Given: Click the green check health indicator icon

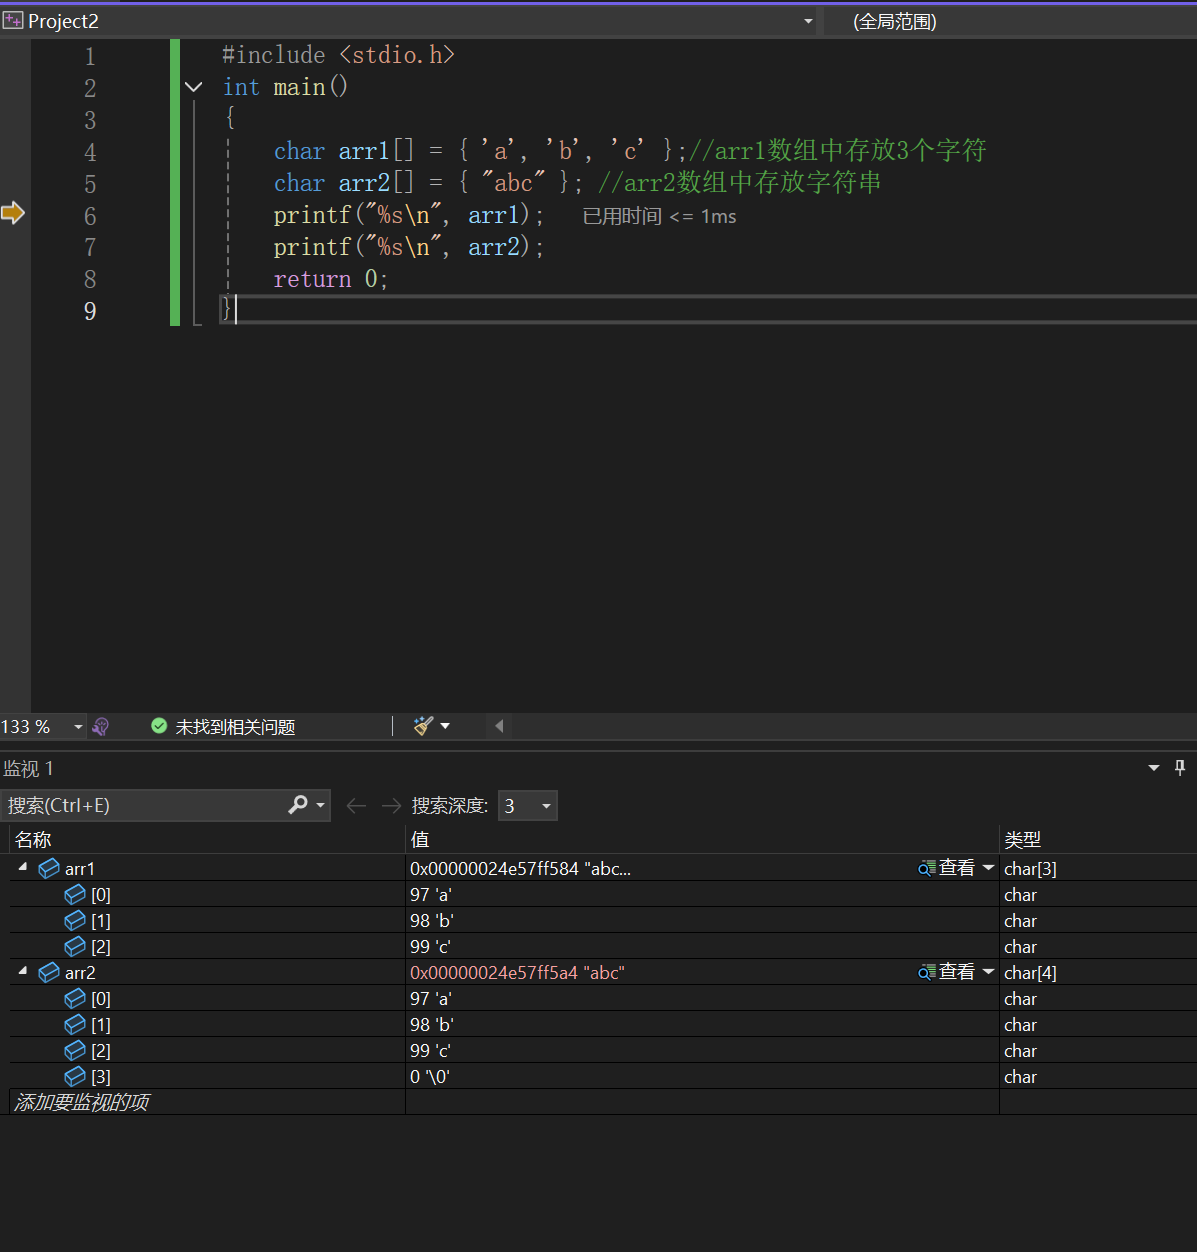Looking at the screenshot, I should coord(159,726).
